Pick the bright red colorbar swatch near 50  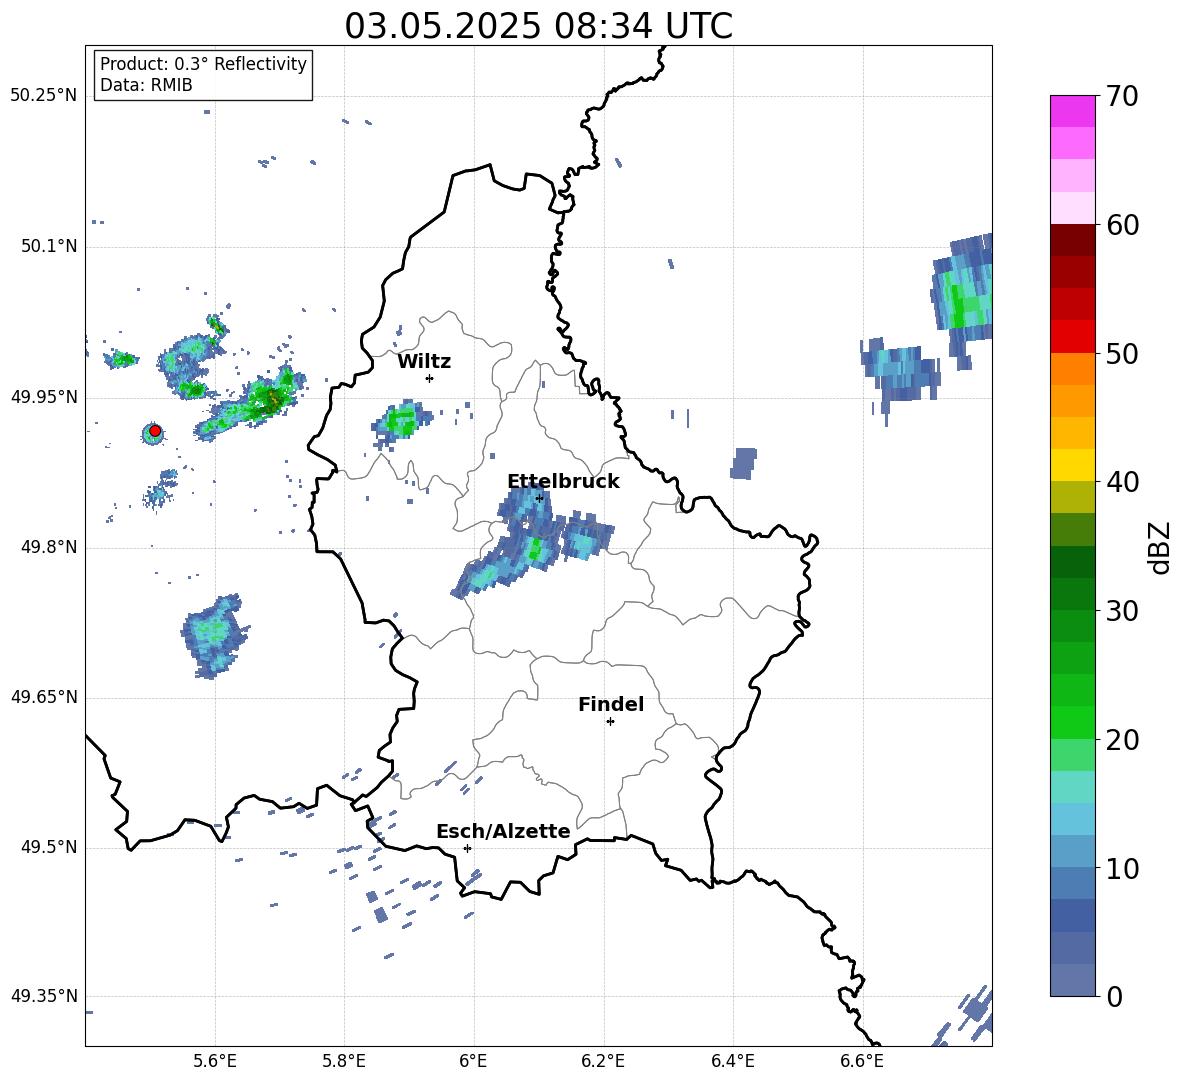coord(1072,337)
